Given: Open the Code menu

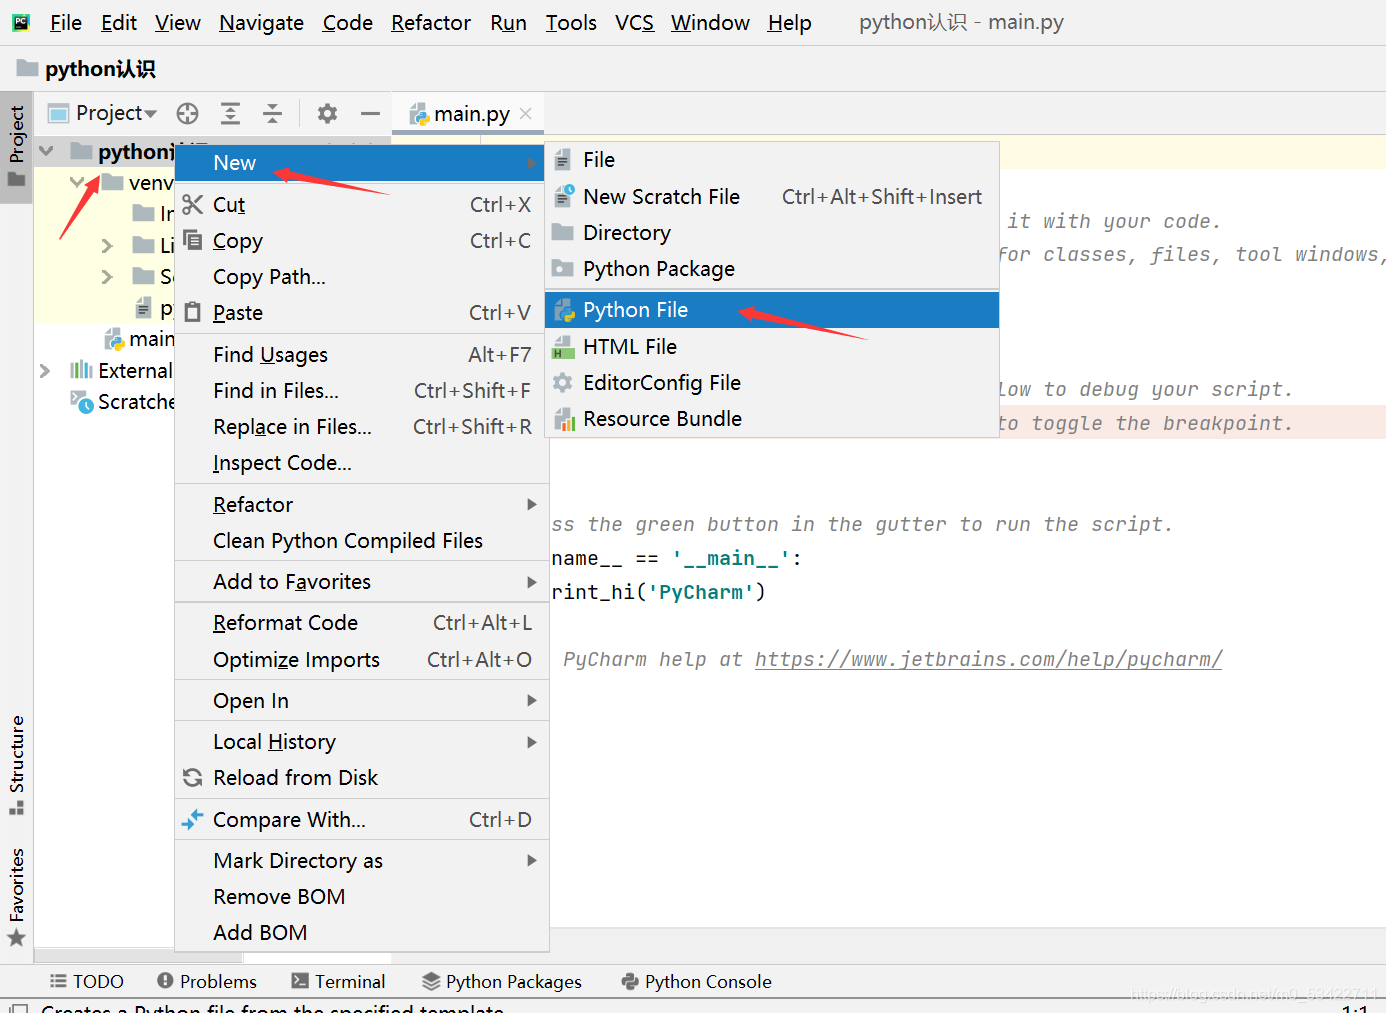Looking at the screenshot, I should 347,22.
